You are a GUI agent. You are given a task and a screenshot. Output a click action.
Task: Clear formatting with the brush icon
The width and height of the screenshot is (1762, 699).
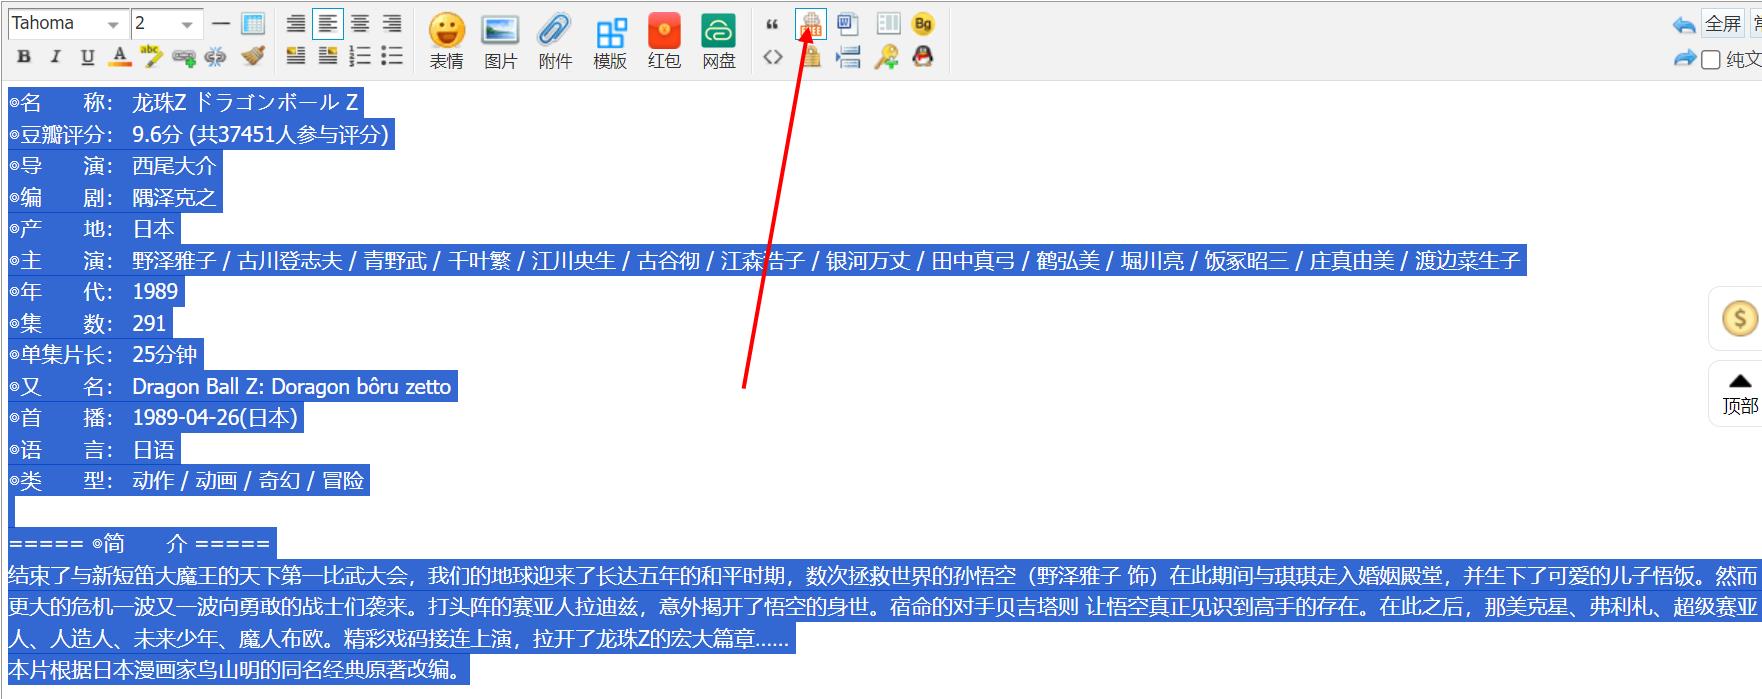point(252,56)
